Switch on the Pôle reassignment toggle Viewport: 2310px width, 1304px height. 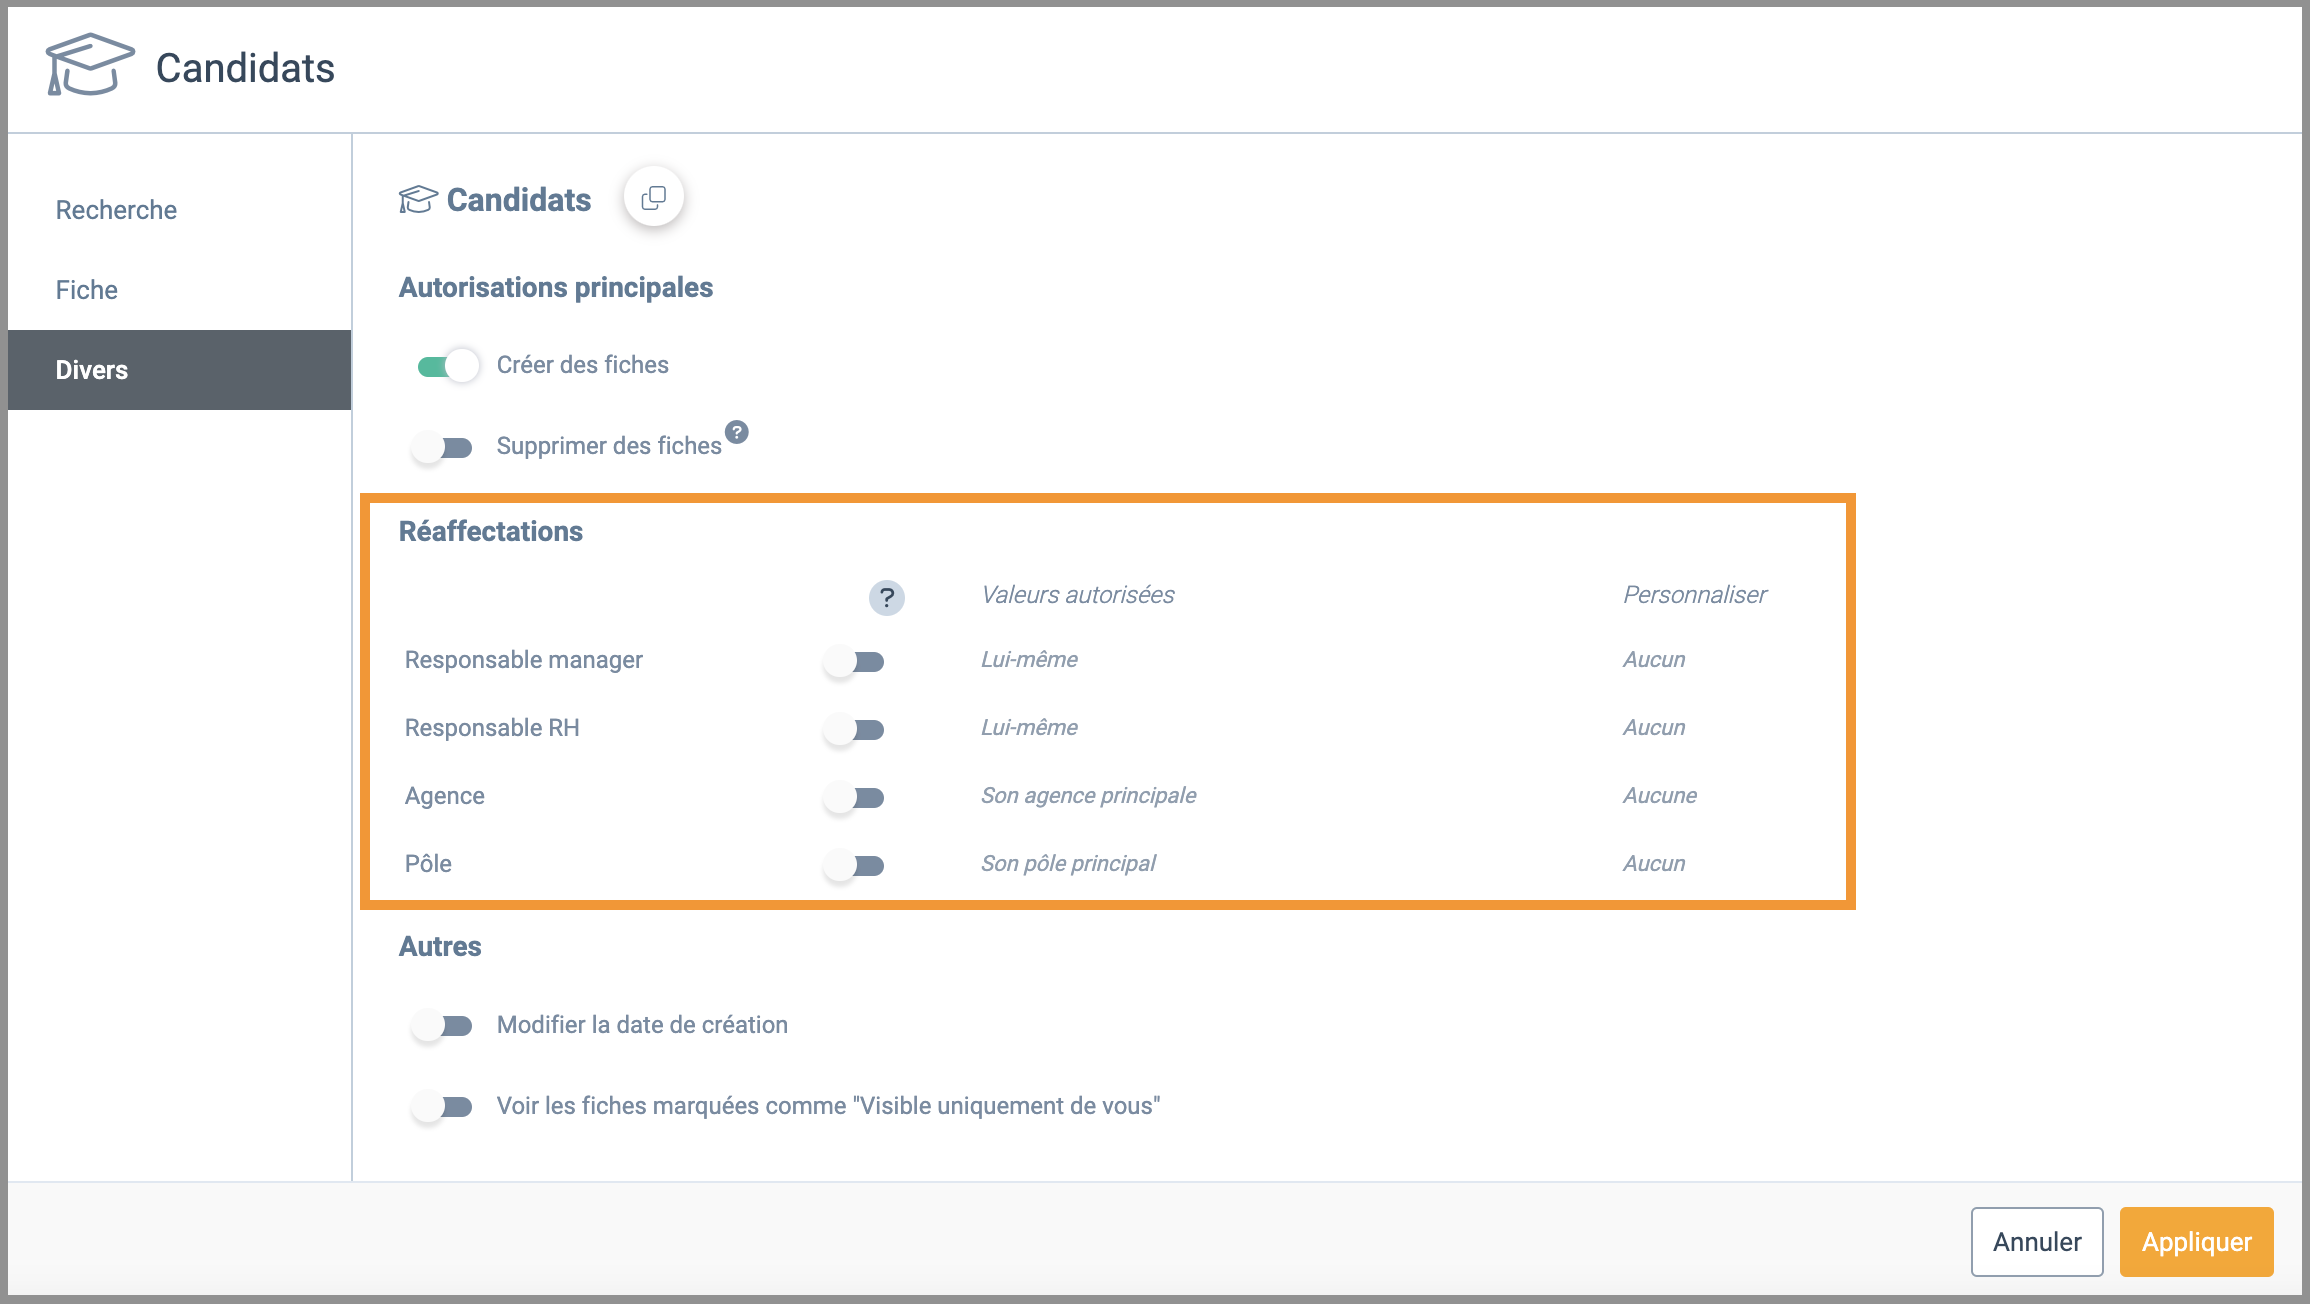(x=855, y=865)
